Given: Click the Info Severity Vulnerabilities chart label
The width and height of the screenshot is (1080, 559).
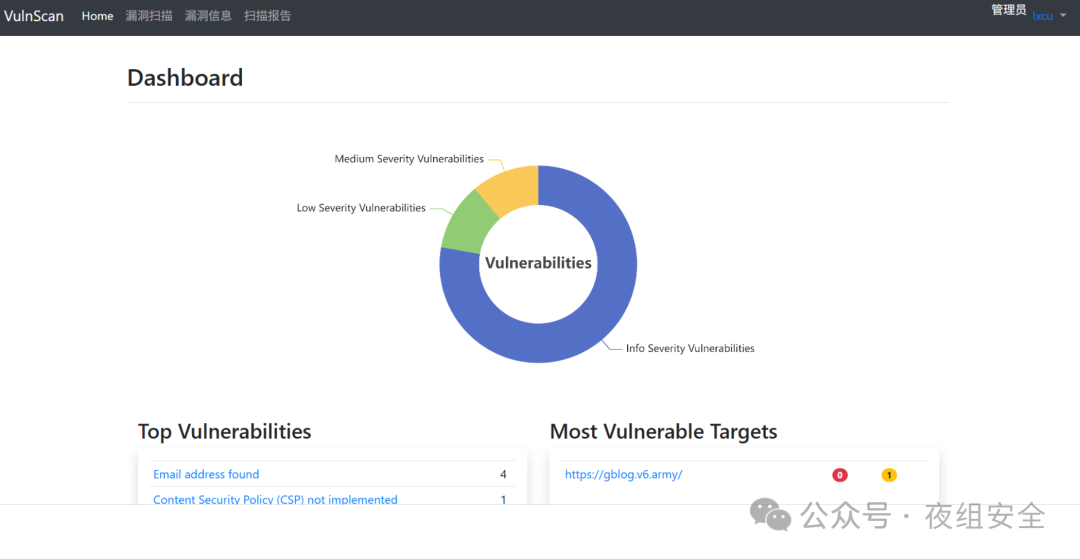Looking at the screenshot, I should pos(690,348).
